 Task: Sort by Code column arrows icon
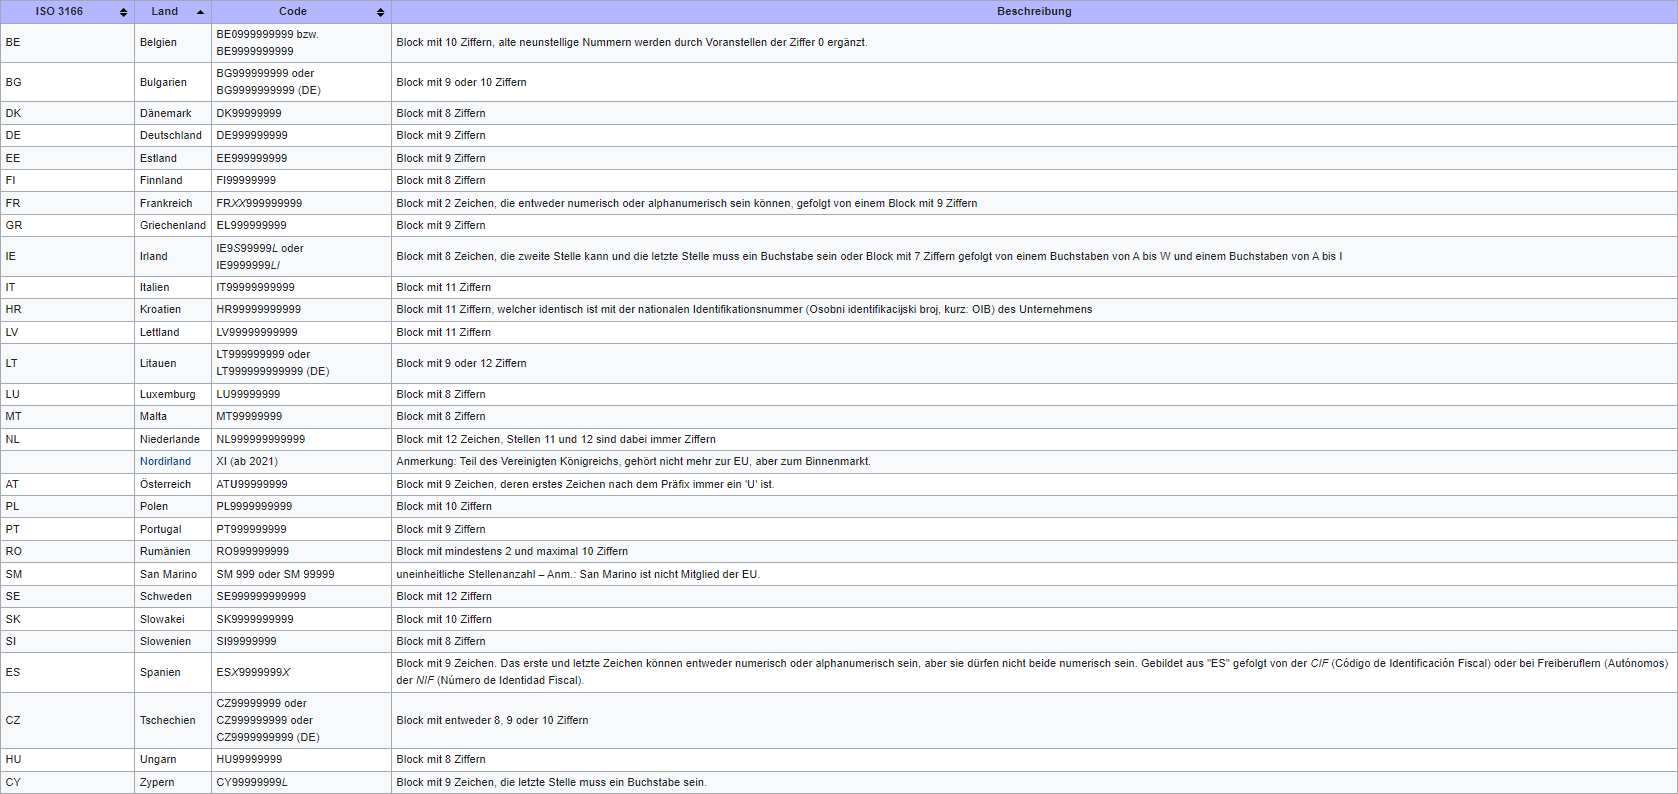click(x=380, y=12)
